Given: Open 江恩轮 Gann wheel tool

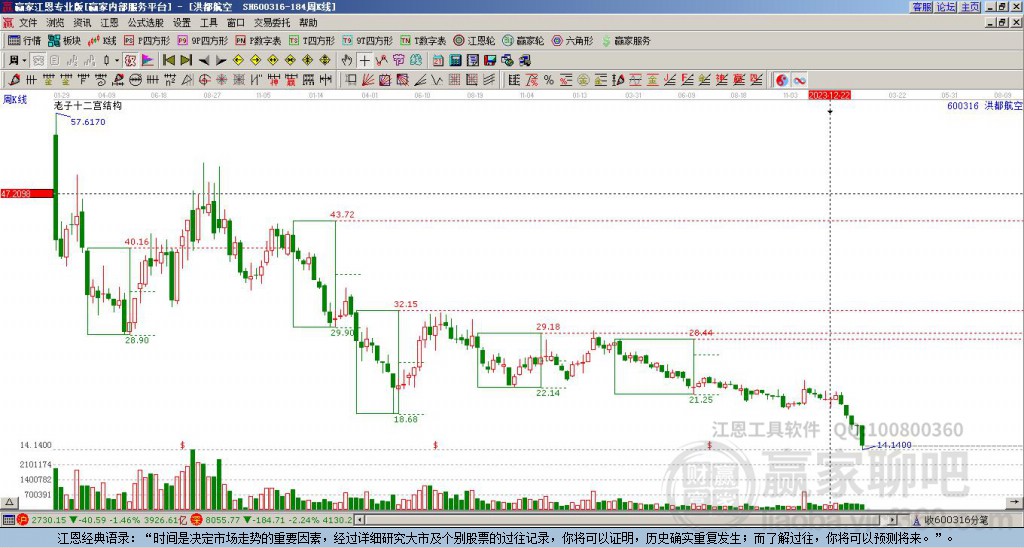Looking at the screenshot, I should pos(474,40).
